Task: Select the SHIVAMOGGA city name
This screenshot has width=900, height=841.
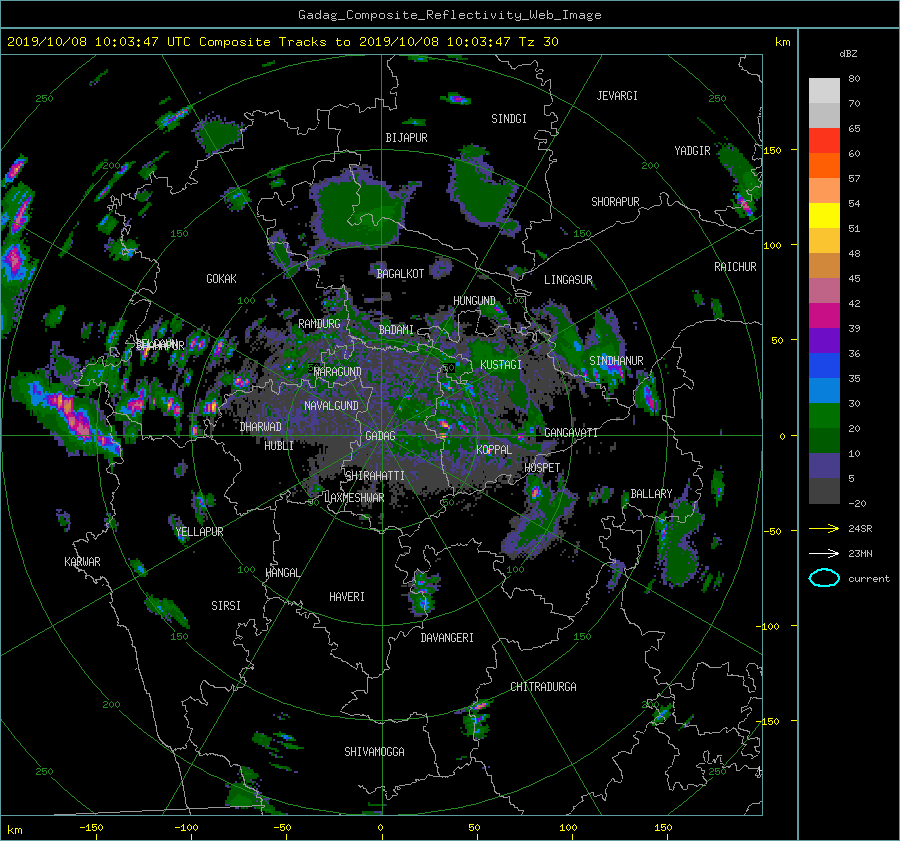Action: (374, 752)
